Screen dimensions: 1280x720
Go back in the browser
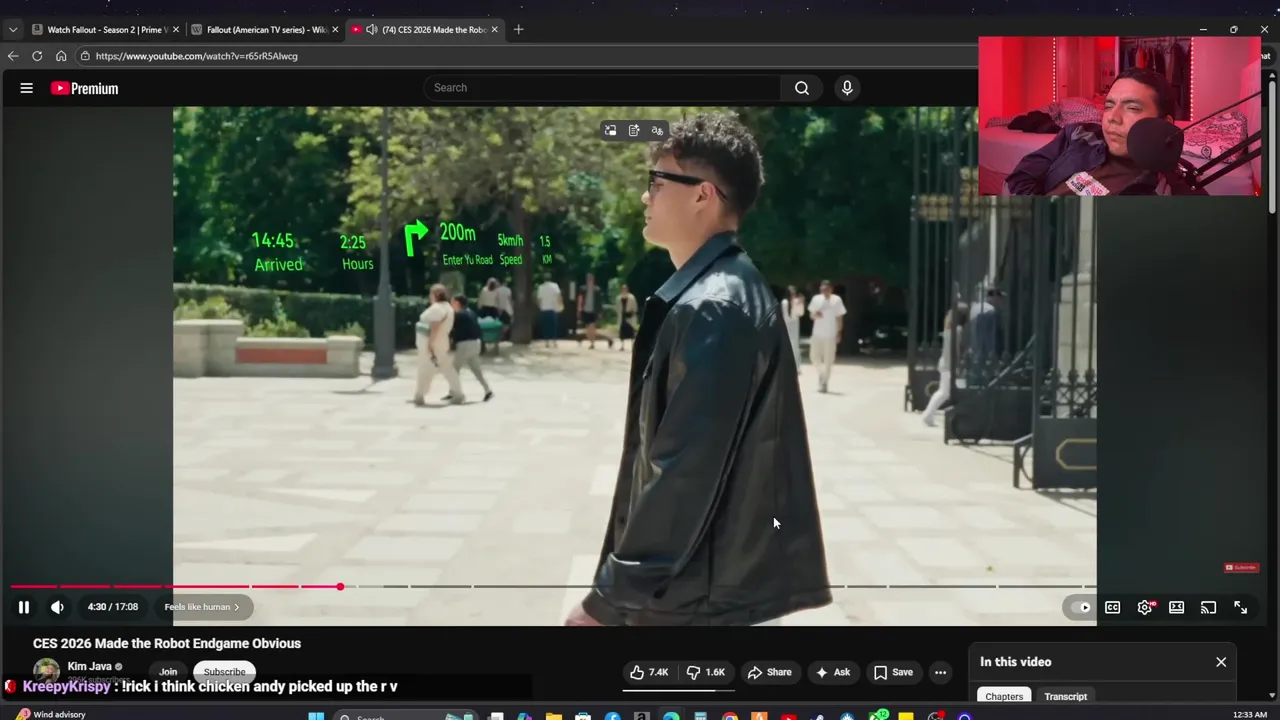tap(13, 56)
